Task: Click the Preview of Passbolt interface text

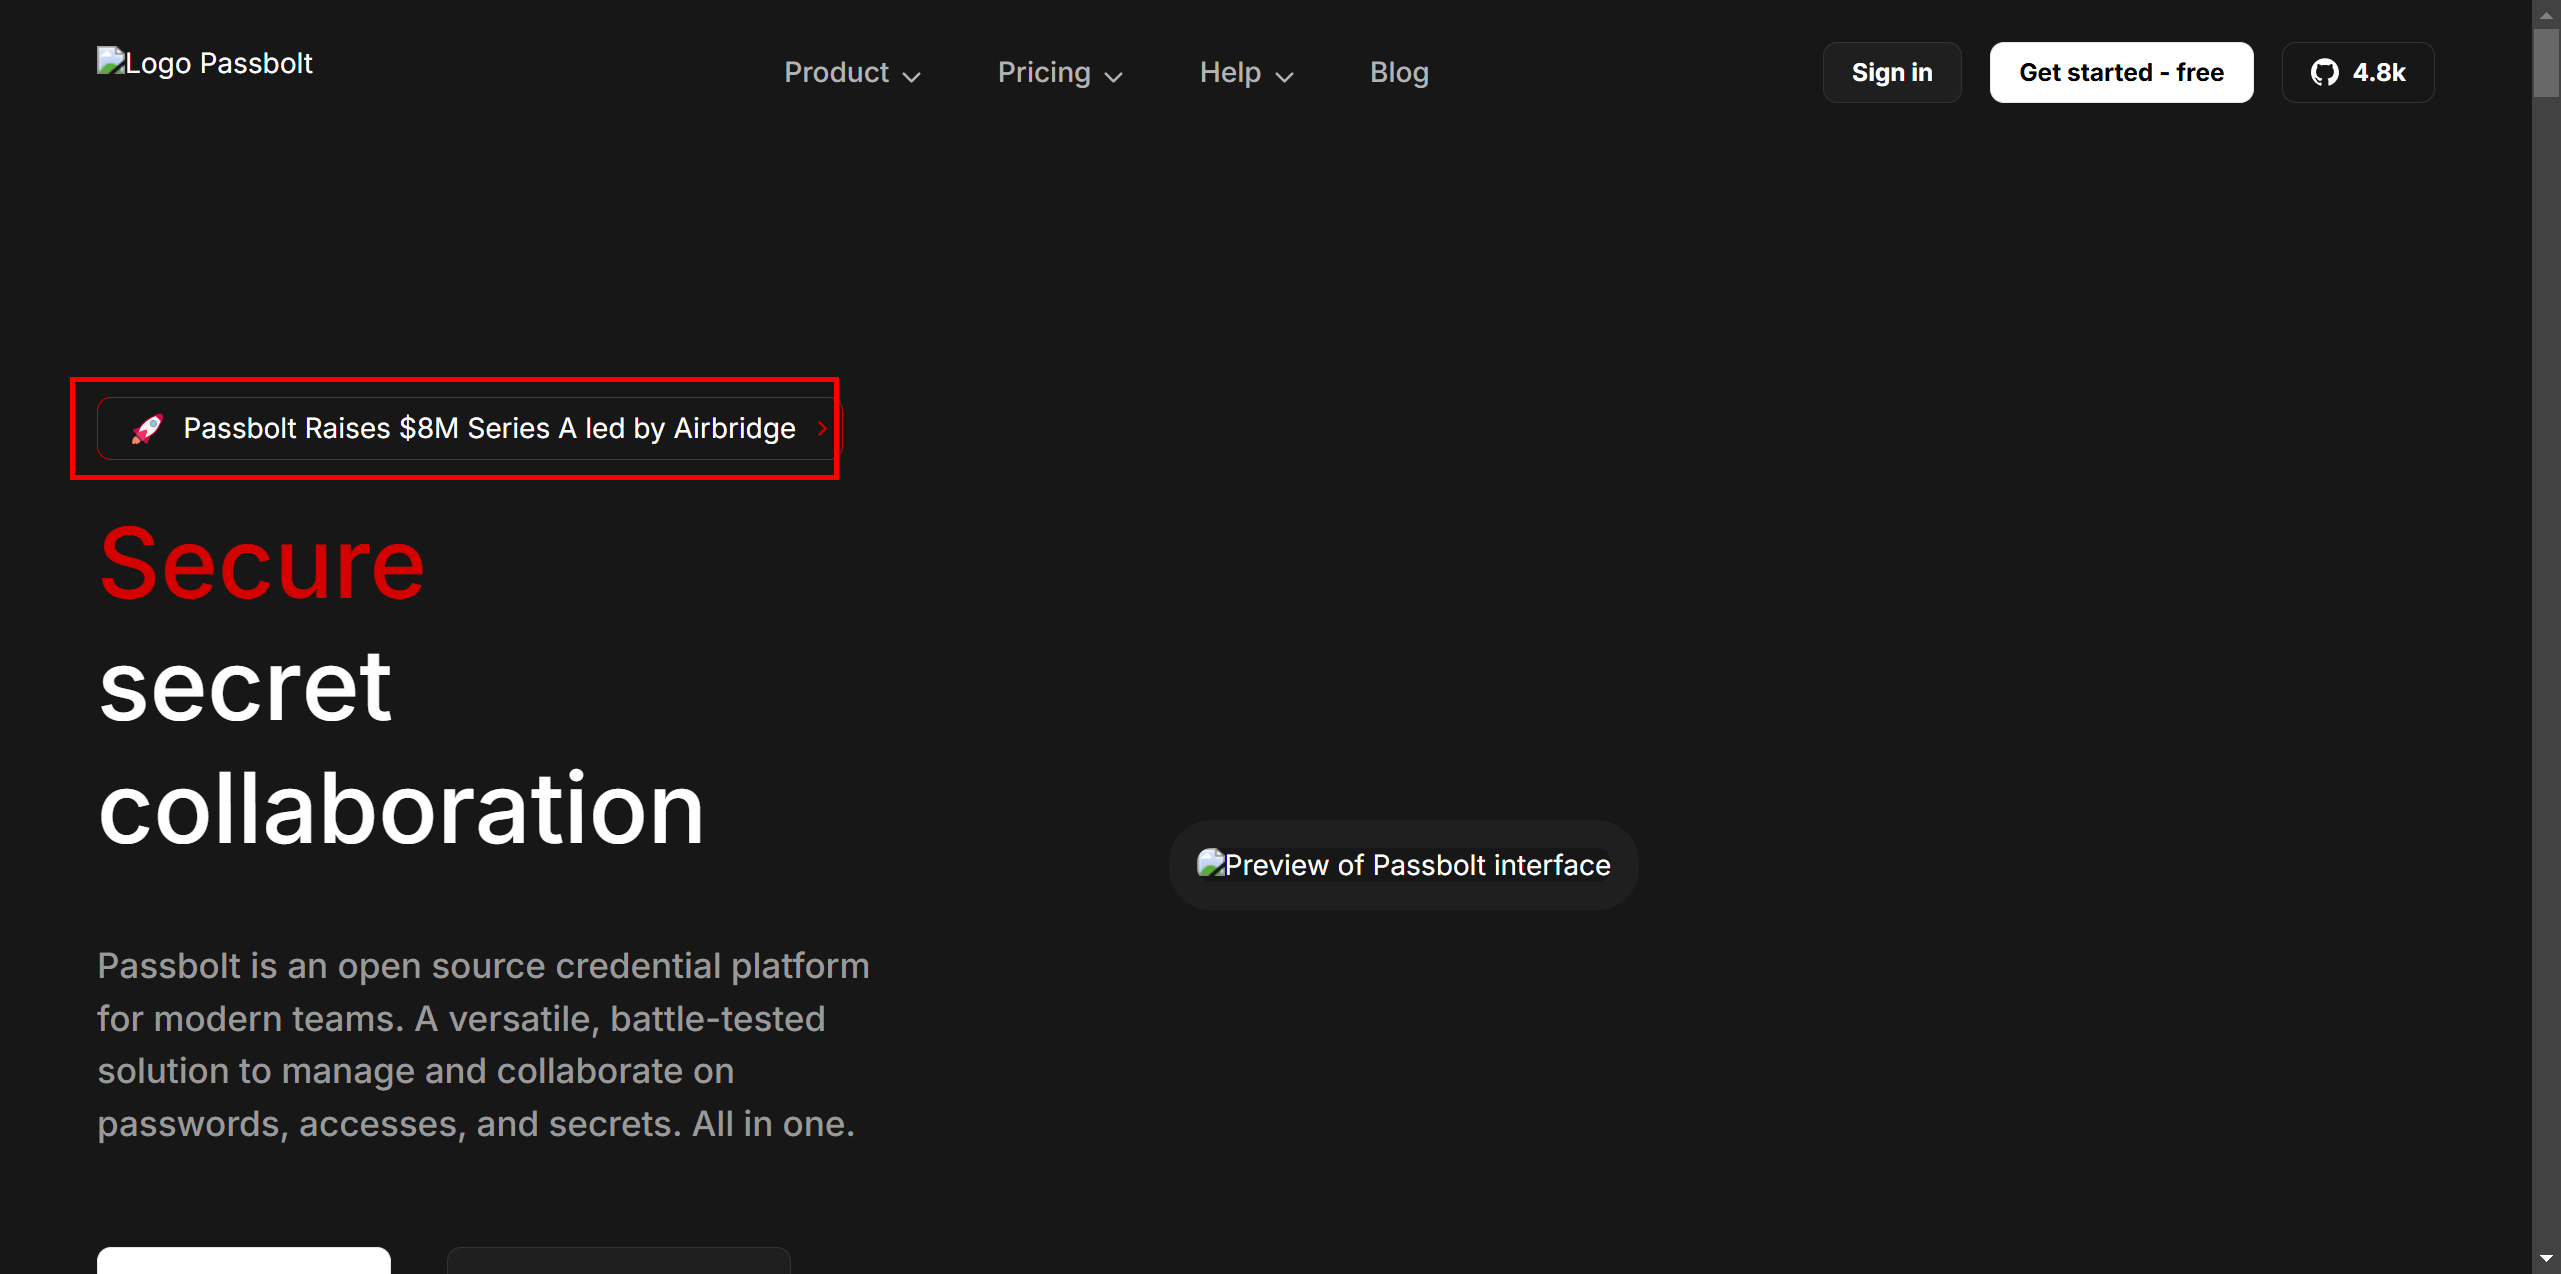Action: [x=1417, y=865]
